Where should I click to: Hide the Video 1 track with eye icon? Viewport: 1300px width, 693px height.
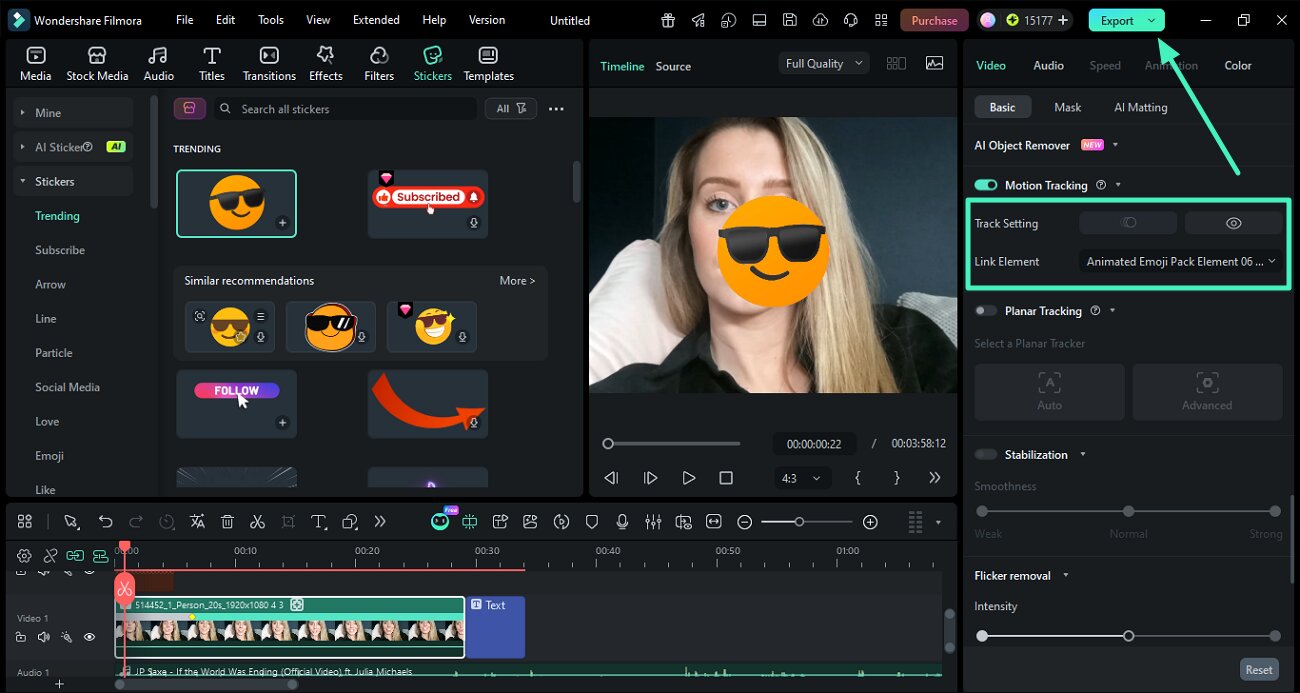coord(89,637)
